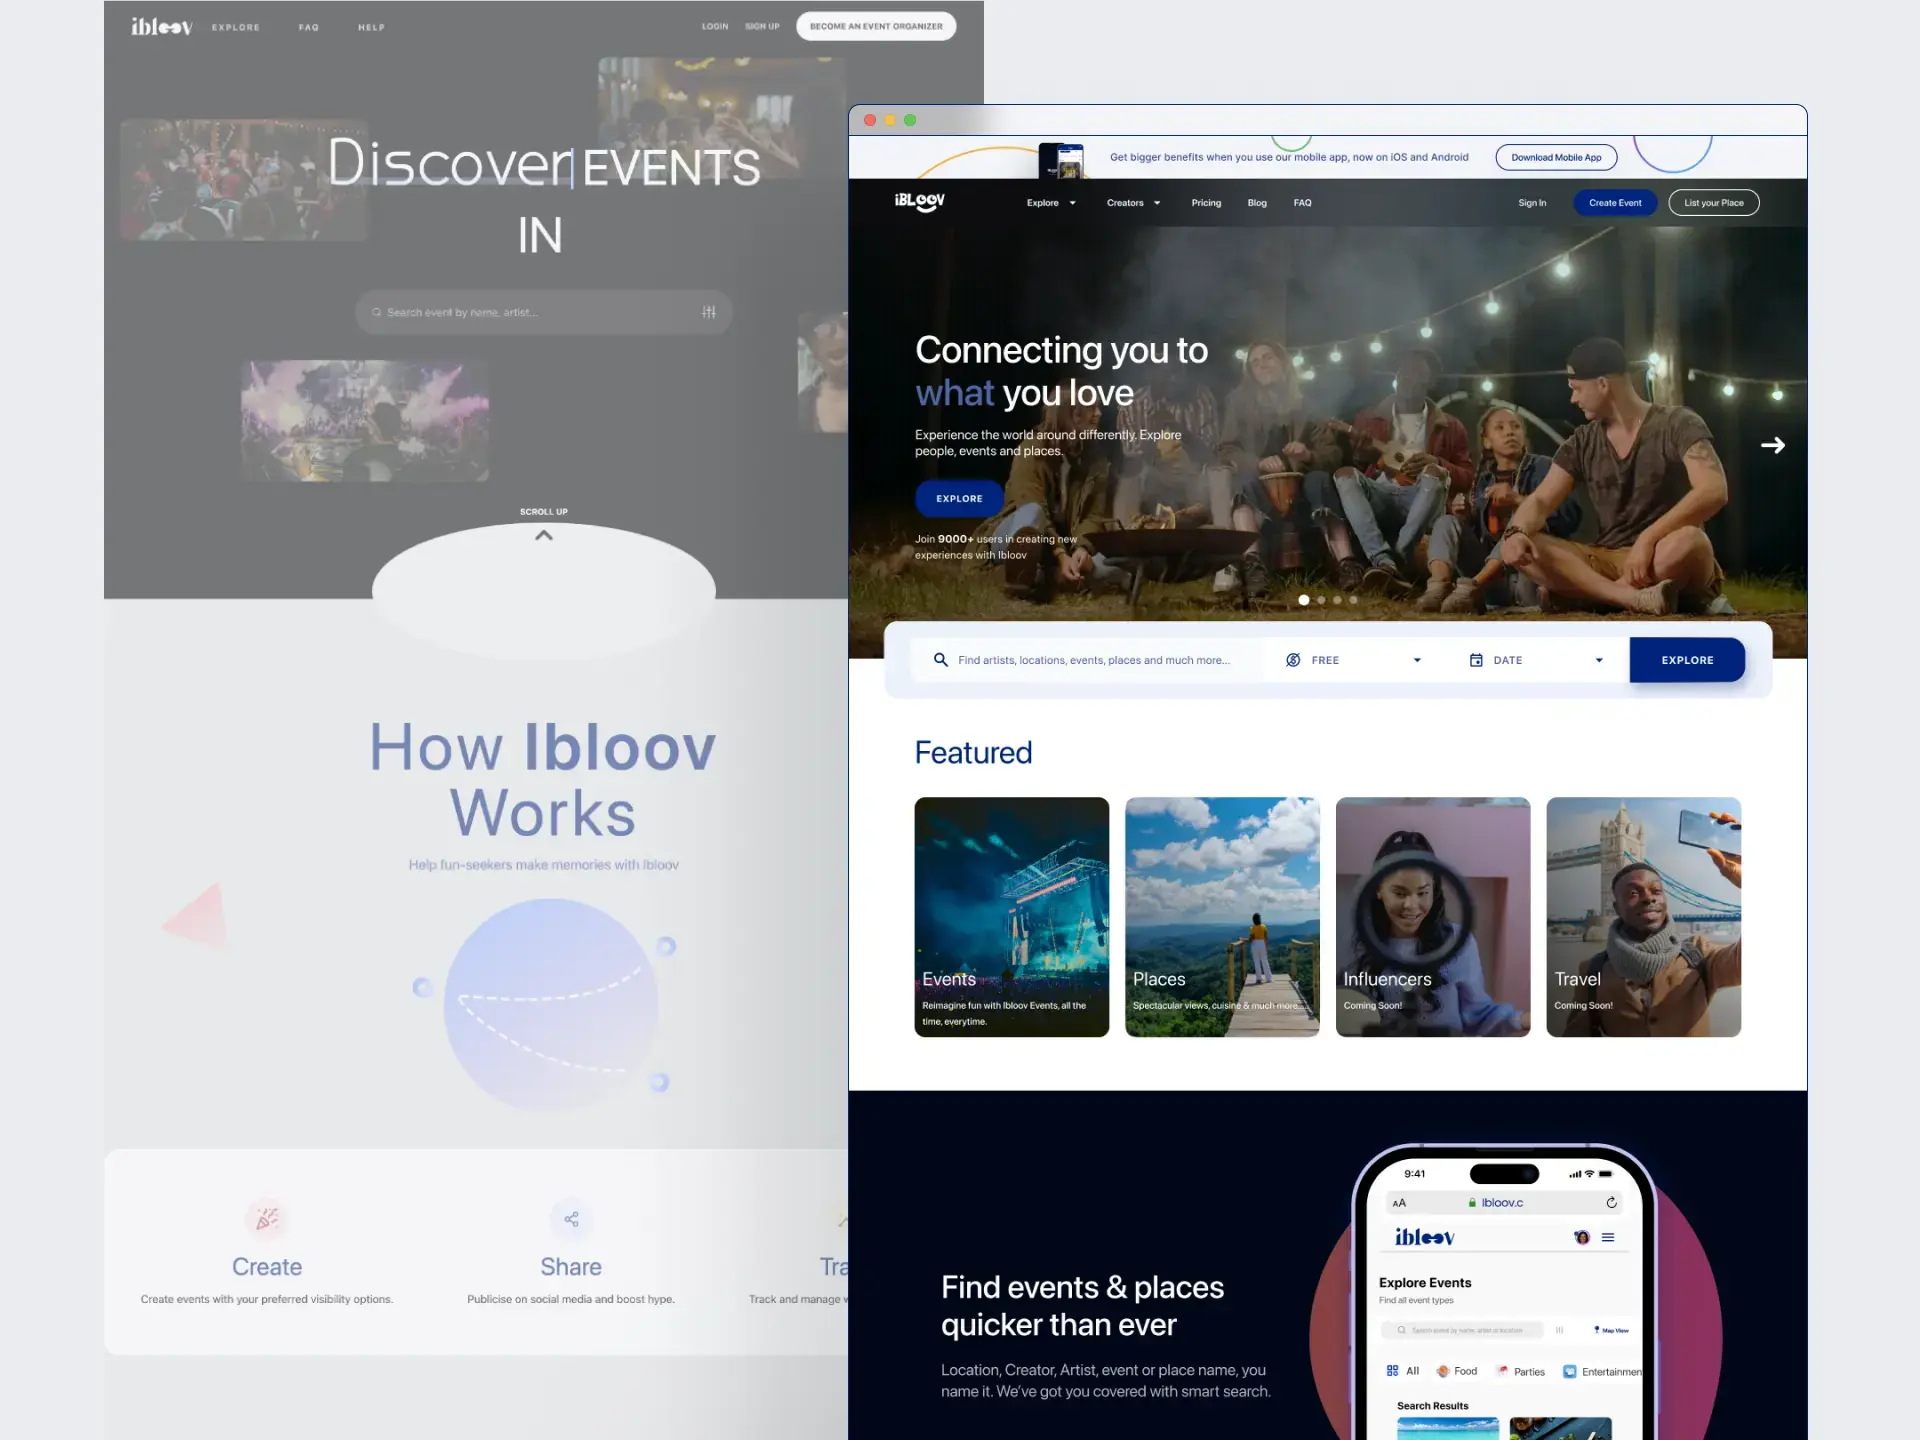Select the second carousel indicator dot

coord(1320,600)
